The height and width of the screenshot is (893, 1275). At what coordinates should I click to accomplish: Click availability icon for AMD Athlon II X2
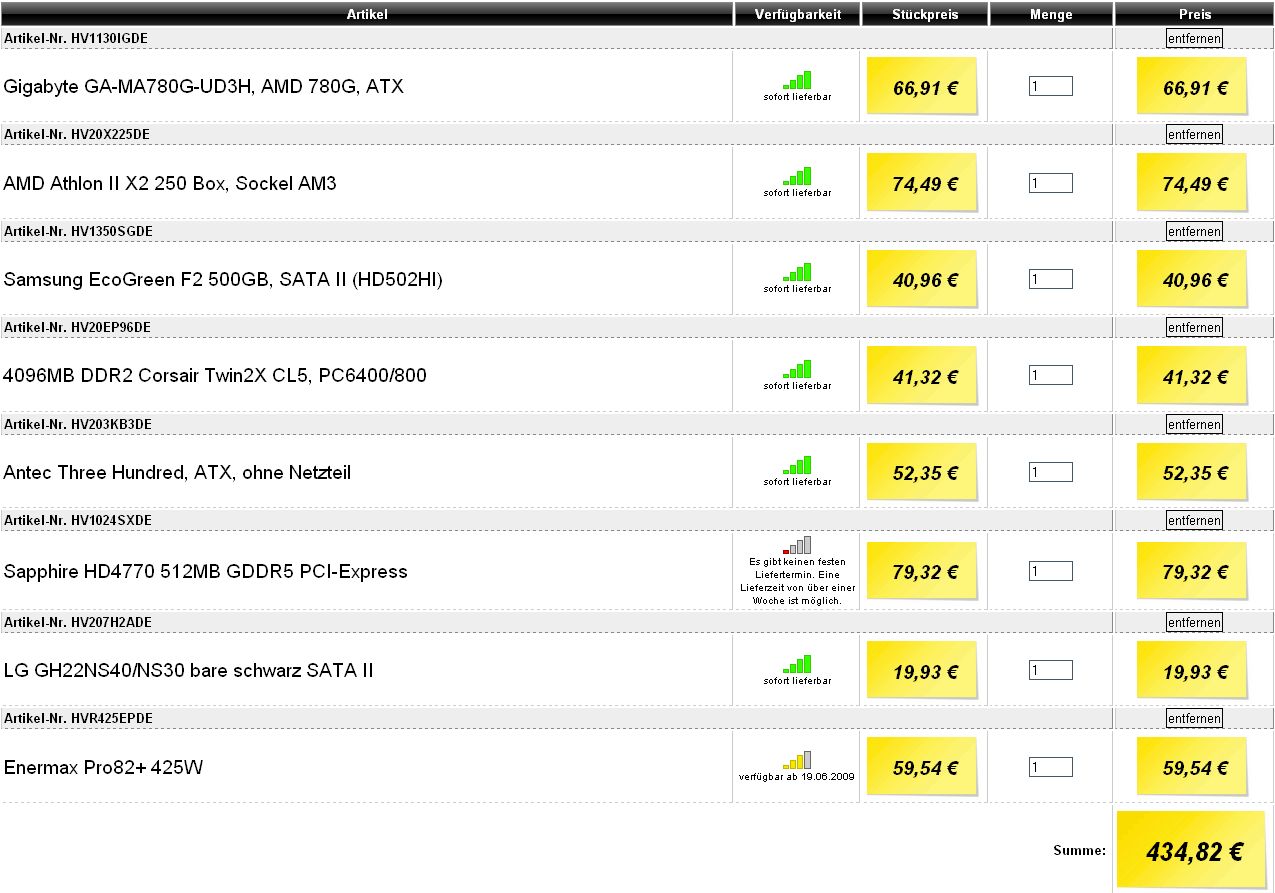[797, 176]
